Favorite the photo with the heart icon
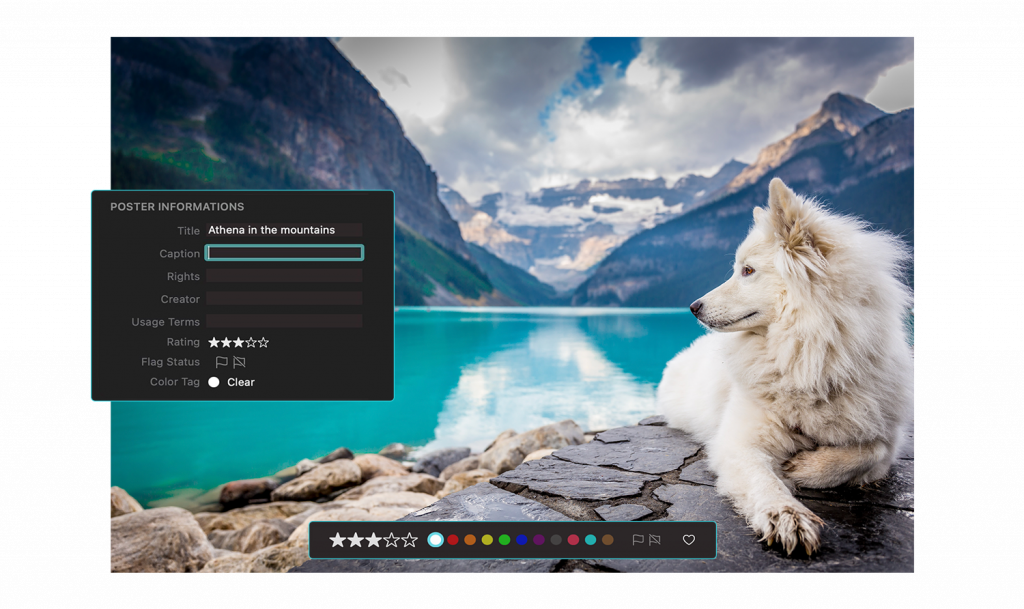The image size is (1024, 609). pyautogui.click(x=689, y=540)
